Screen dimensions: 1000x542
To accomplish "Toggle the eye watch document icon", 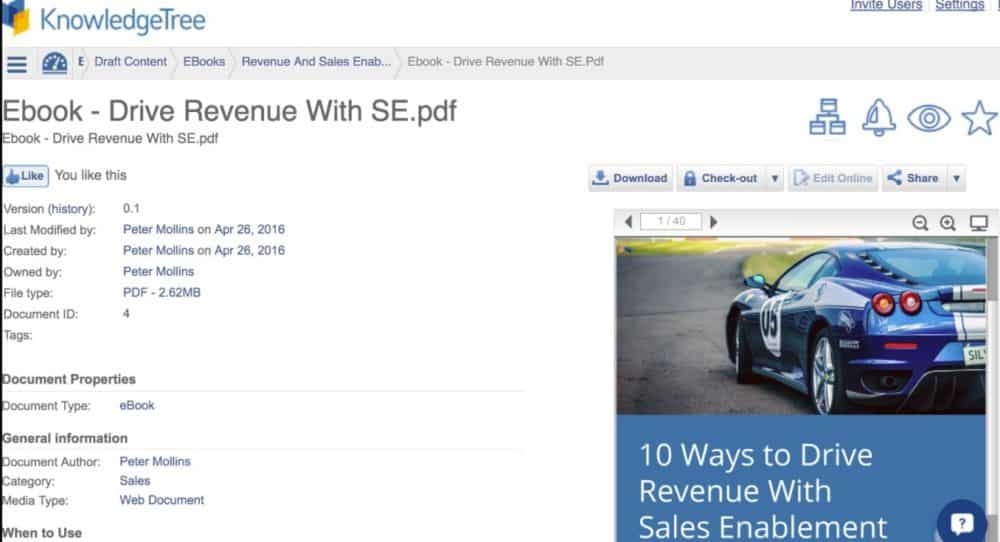I will pos(928,118).
